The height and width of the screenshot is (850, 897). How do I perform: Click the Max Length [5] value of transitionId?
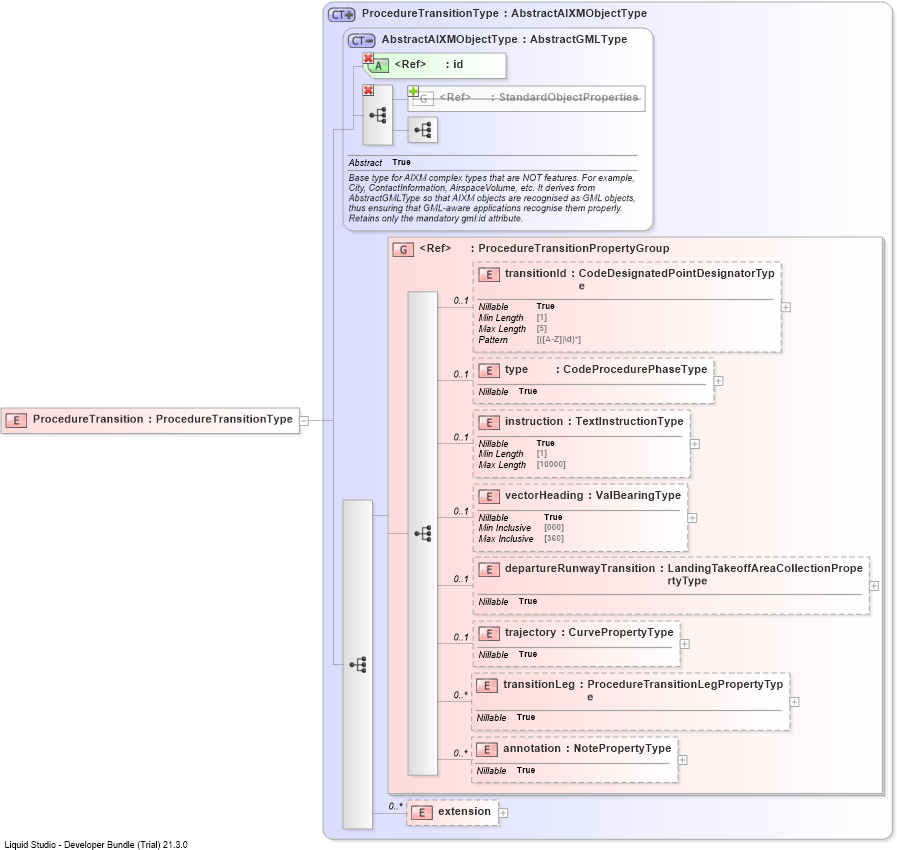541,329
